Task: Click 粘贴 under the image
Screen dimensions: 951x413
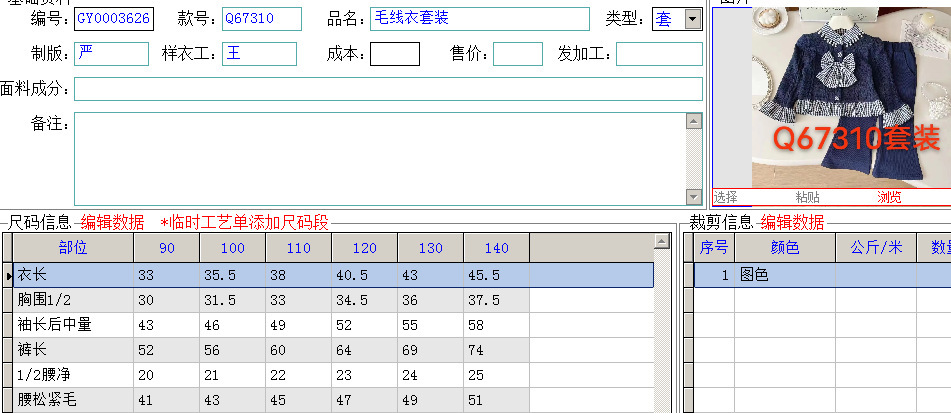Action: point(807,197)
